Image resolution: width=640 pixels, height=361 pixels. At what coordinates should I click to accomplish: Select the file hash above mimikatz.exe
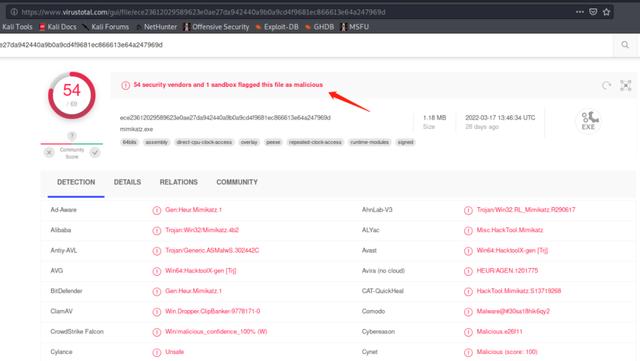pyautogui.click(x=225, y=118)
